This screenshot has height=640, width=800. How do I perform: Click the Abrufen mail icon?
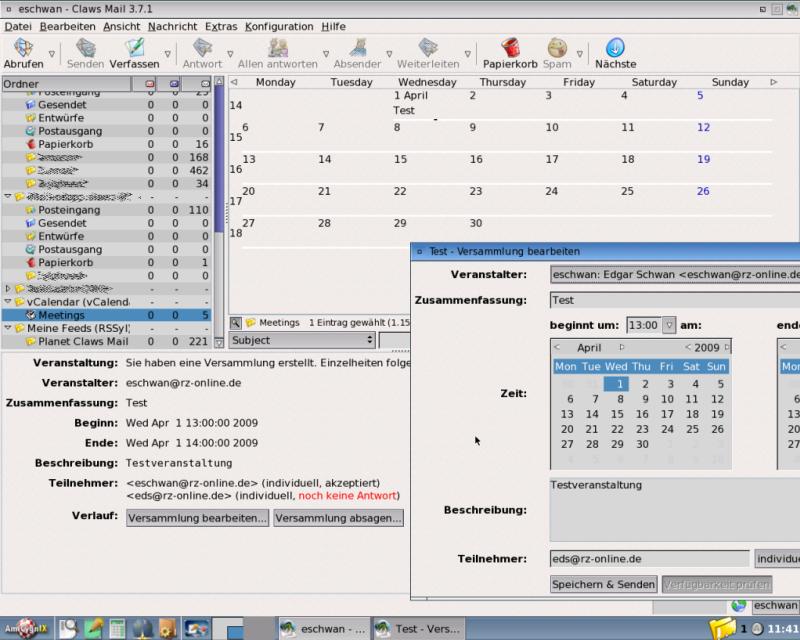pyautogui.click(x=23, y=48)
